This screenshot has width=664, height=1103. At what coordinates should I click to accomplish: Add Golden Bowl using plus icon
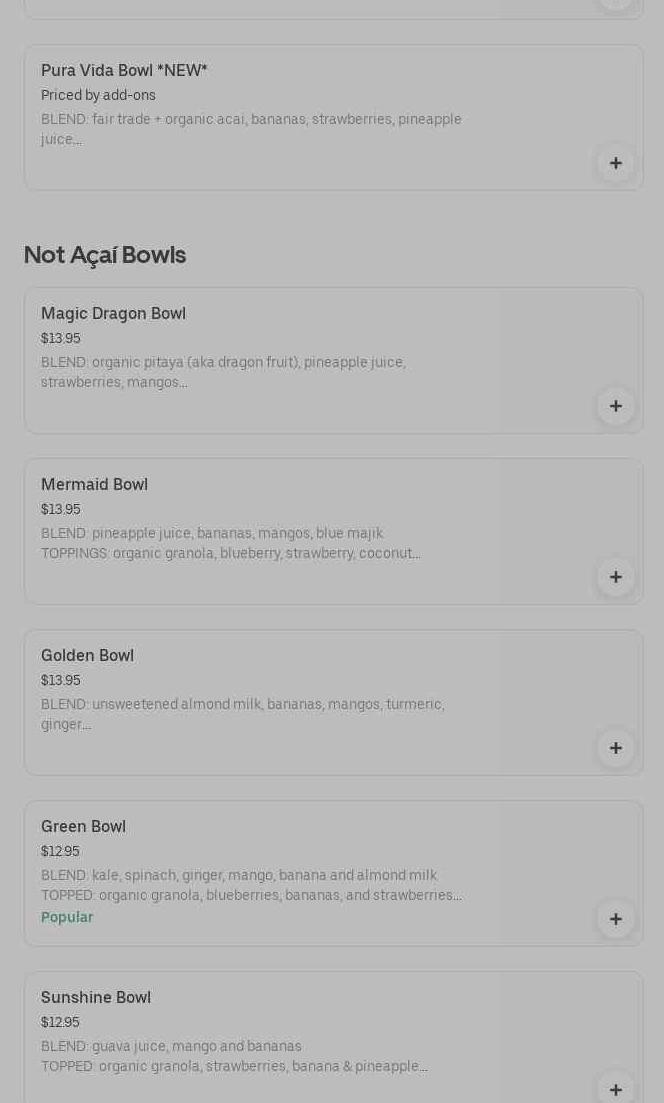615,748
